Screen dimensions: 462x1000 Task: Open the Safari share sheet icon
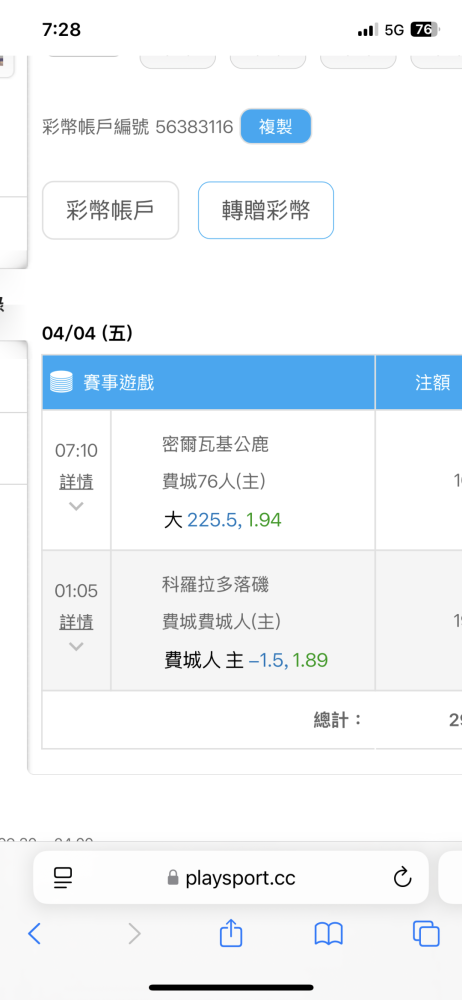click(231, 932)
